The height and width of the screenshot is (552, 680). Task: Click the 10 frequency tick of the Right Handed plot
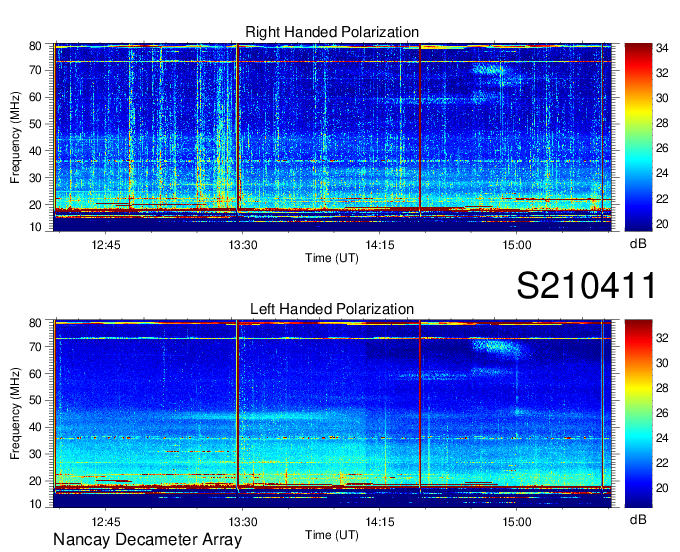point(35,227)
